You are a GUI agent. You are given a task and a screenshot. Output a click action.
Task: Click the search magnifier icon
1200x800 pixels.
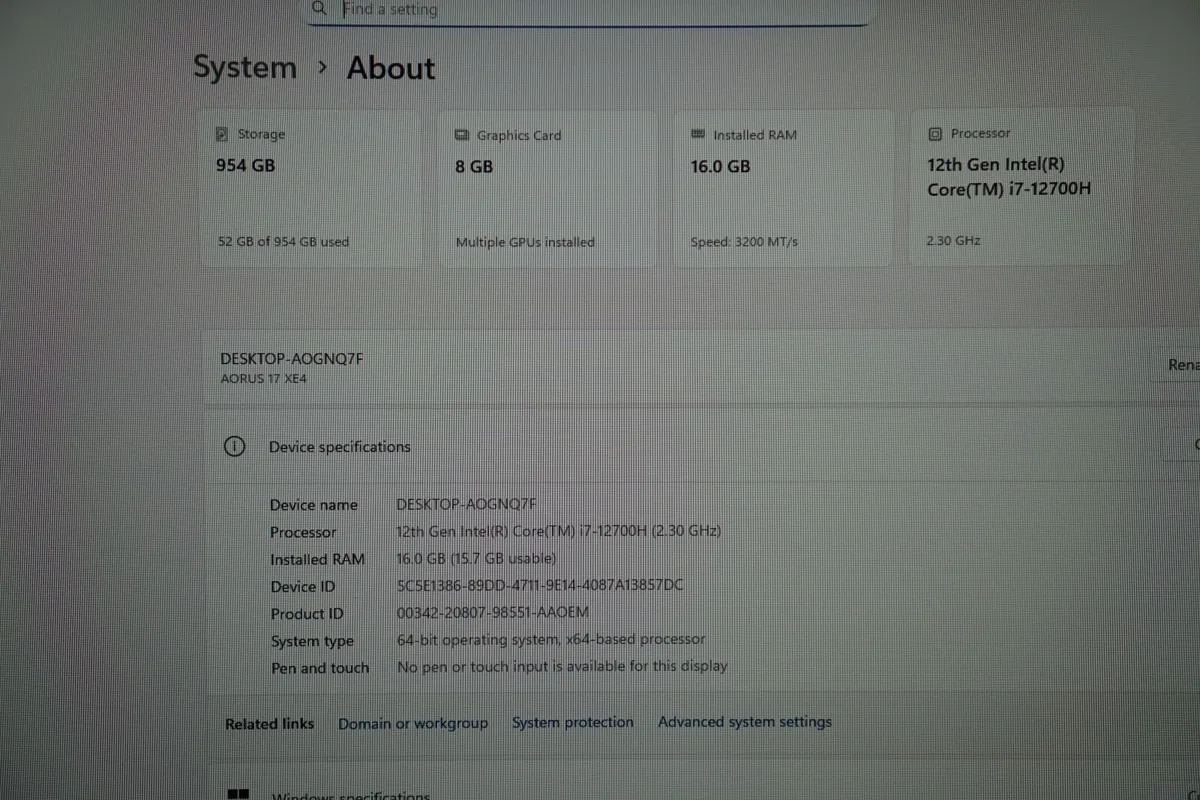point(319,8)
